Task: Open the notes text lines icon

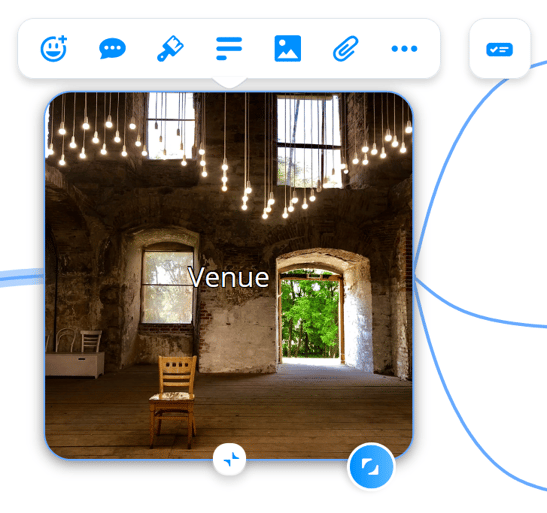Action: pyautogui.click(x=229, y=48)
